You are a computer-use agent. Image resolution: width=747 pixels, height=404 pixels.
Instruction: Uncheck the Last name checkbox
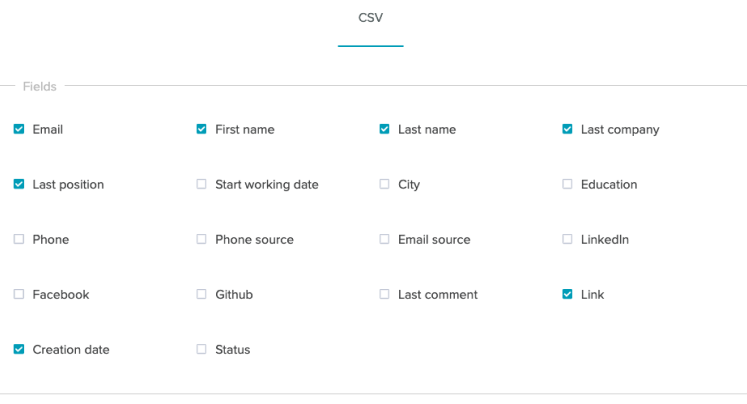coord(384,129)
